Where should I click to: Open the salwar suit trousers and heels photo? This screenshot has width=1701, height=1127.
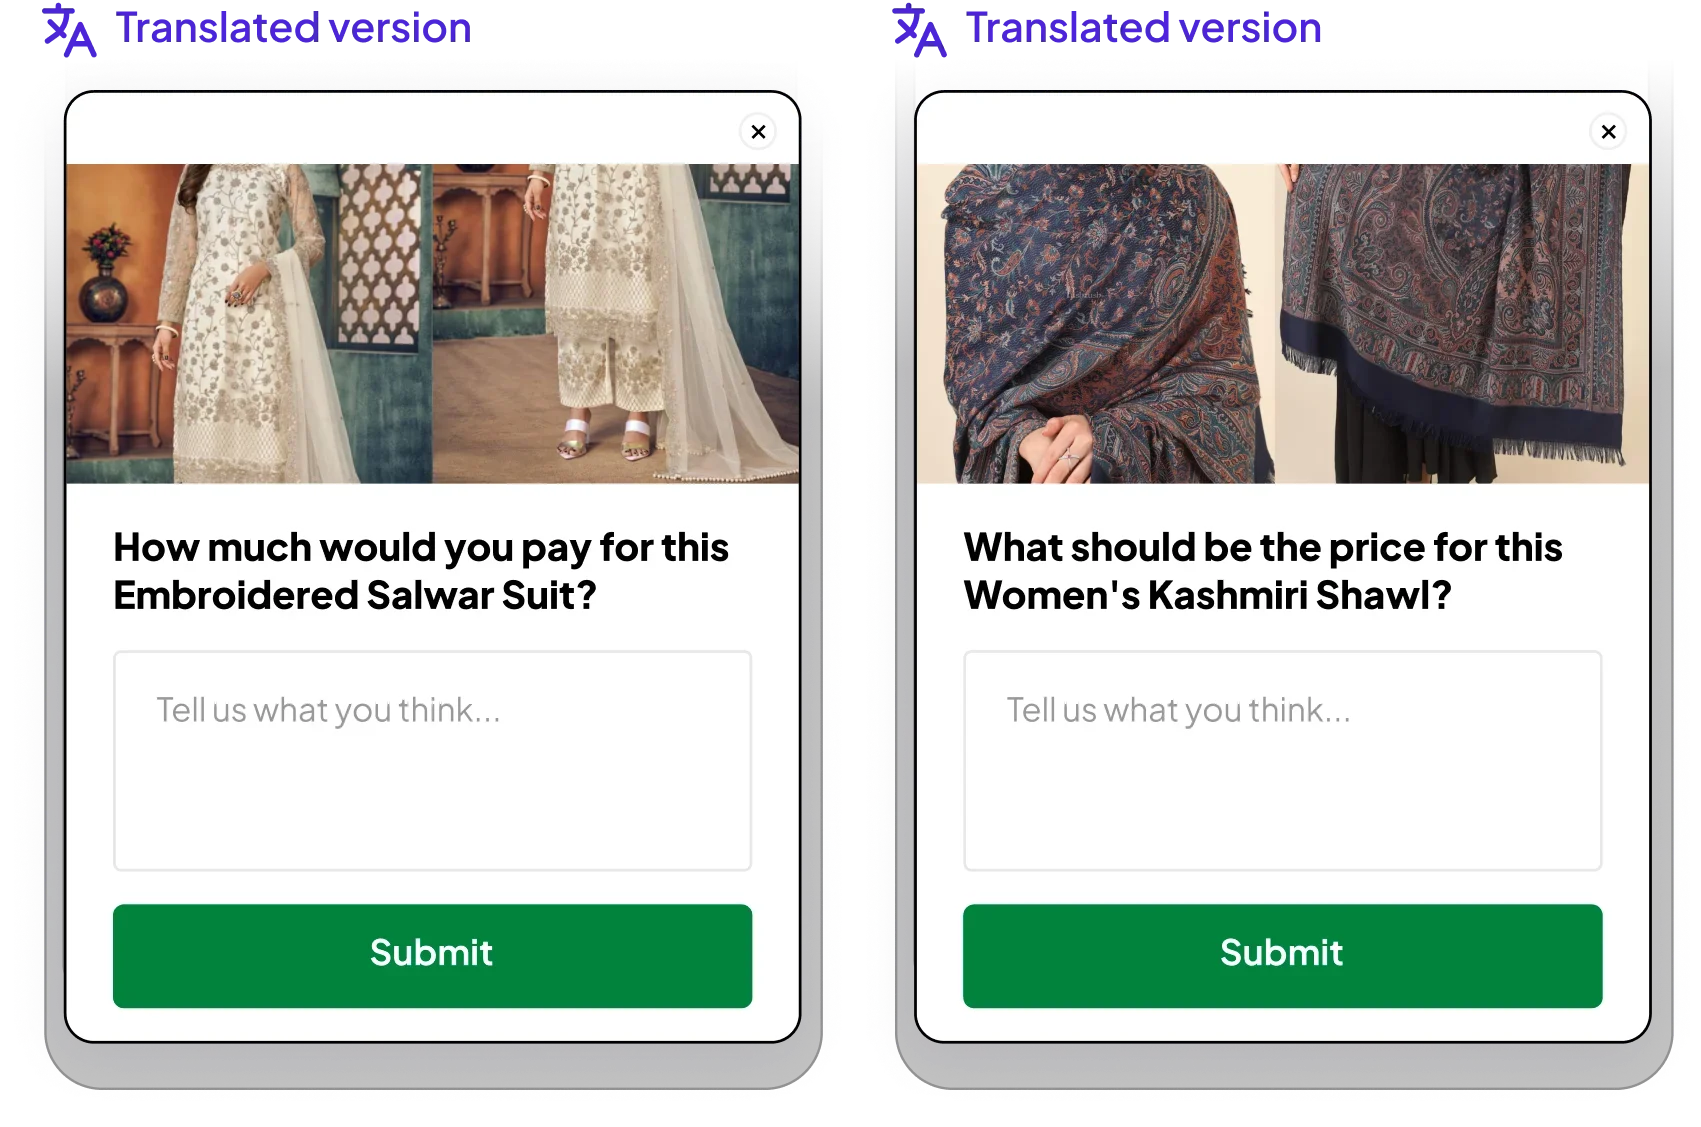(616, 323)
